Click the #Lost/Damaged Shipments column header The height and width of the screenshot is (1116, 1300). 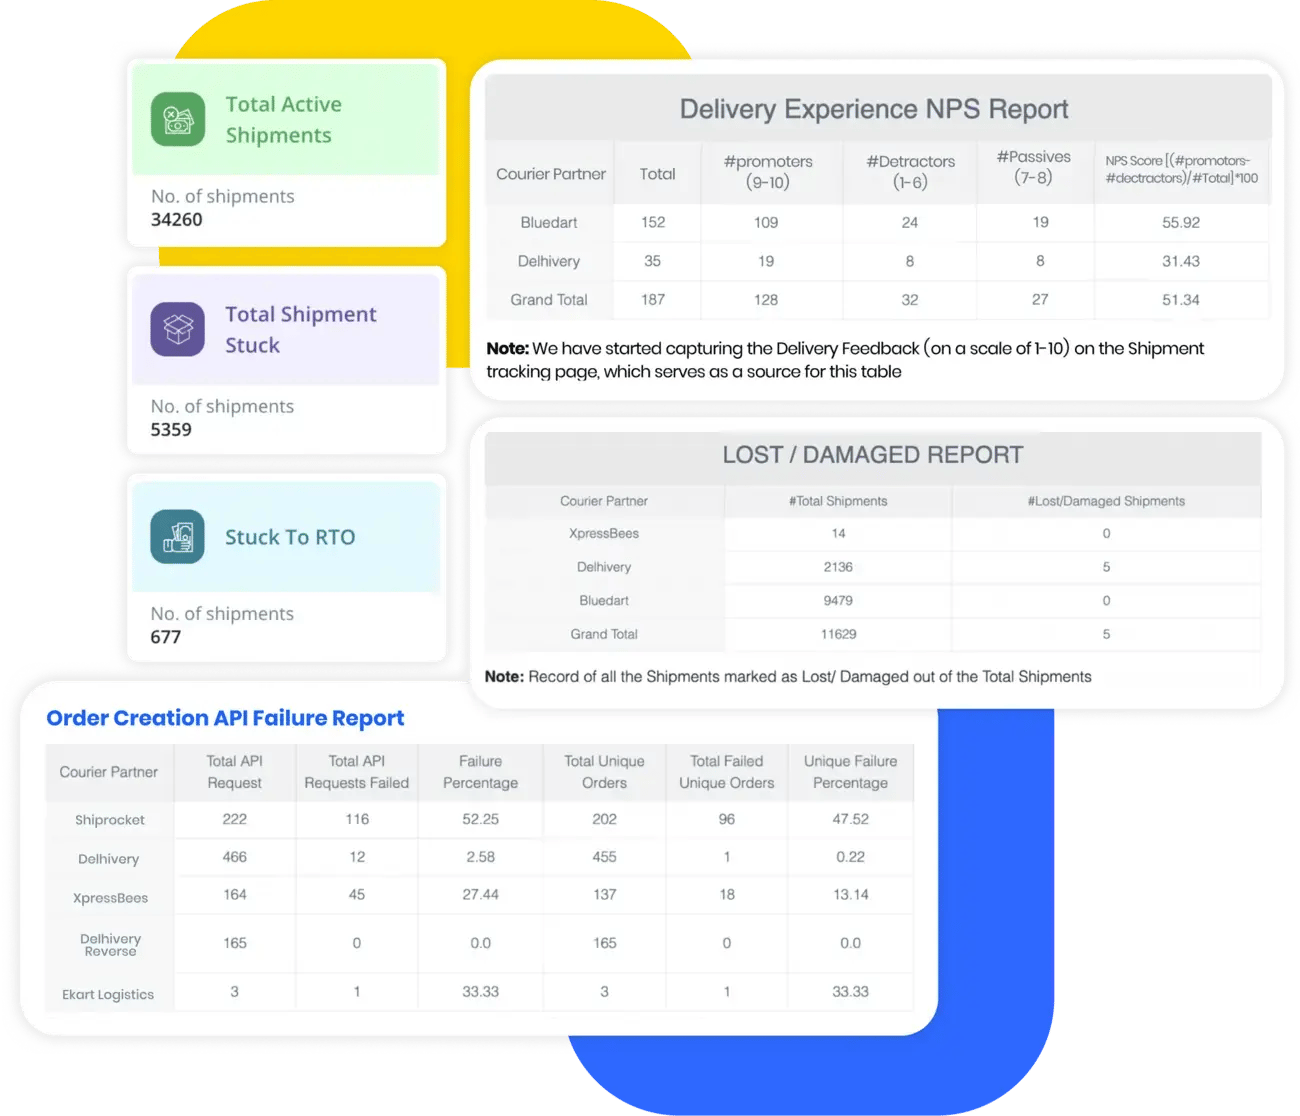[x=1106, y=501]
